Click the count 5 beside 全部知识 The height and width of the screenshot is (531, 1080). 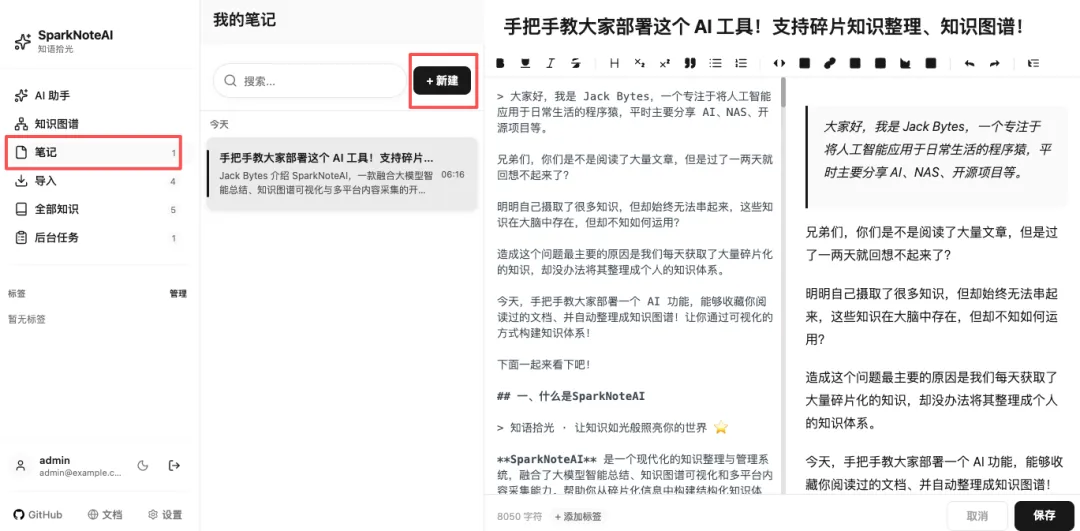click(x=173, y=210)
